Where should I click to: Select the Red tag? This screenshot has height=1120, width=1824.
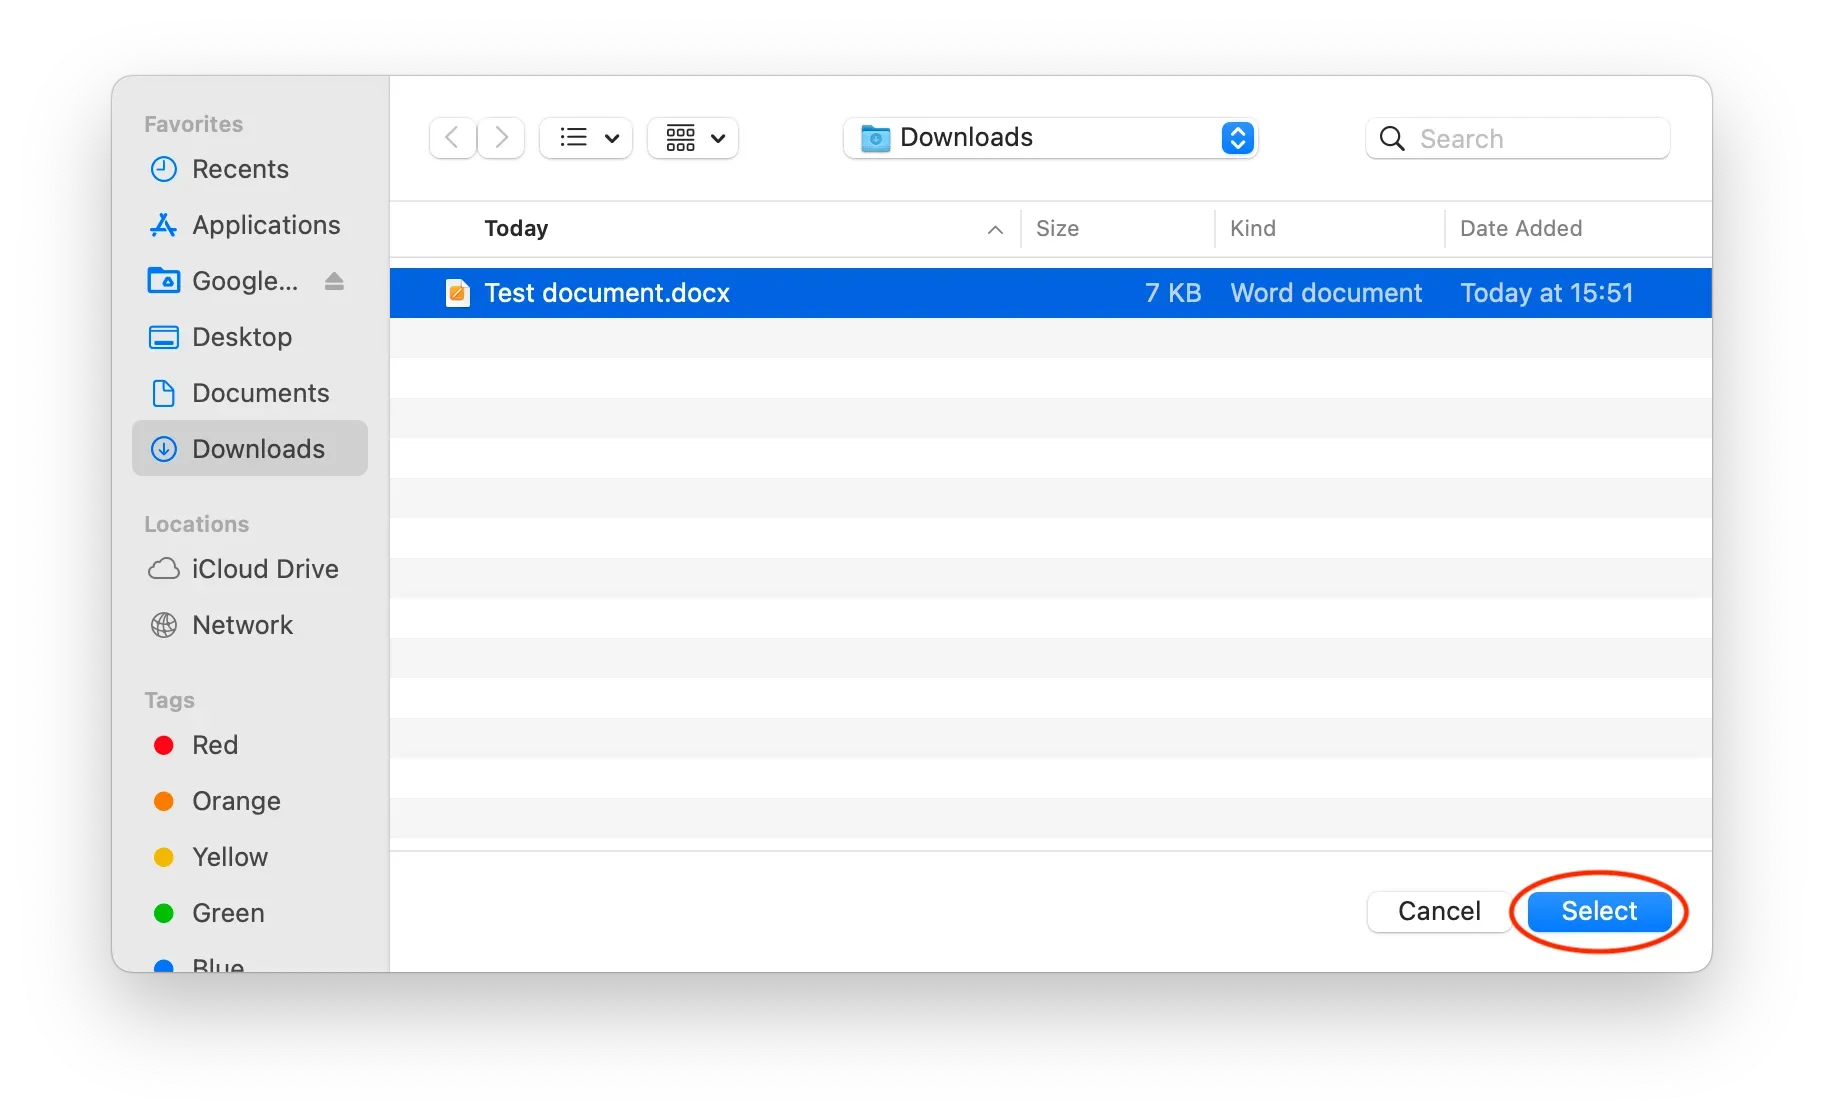click(x=214, y=745)
